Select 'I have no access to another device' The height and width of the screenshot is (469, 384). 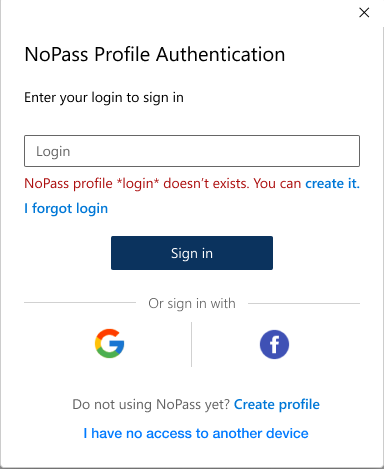[x=196, y=433]
